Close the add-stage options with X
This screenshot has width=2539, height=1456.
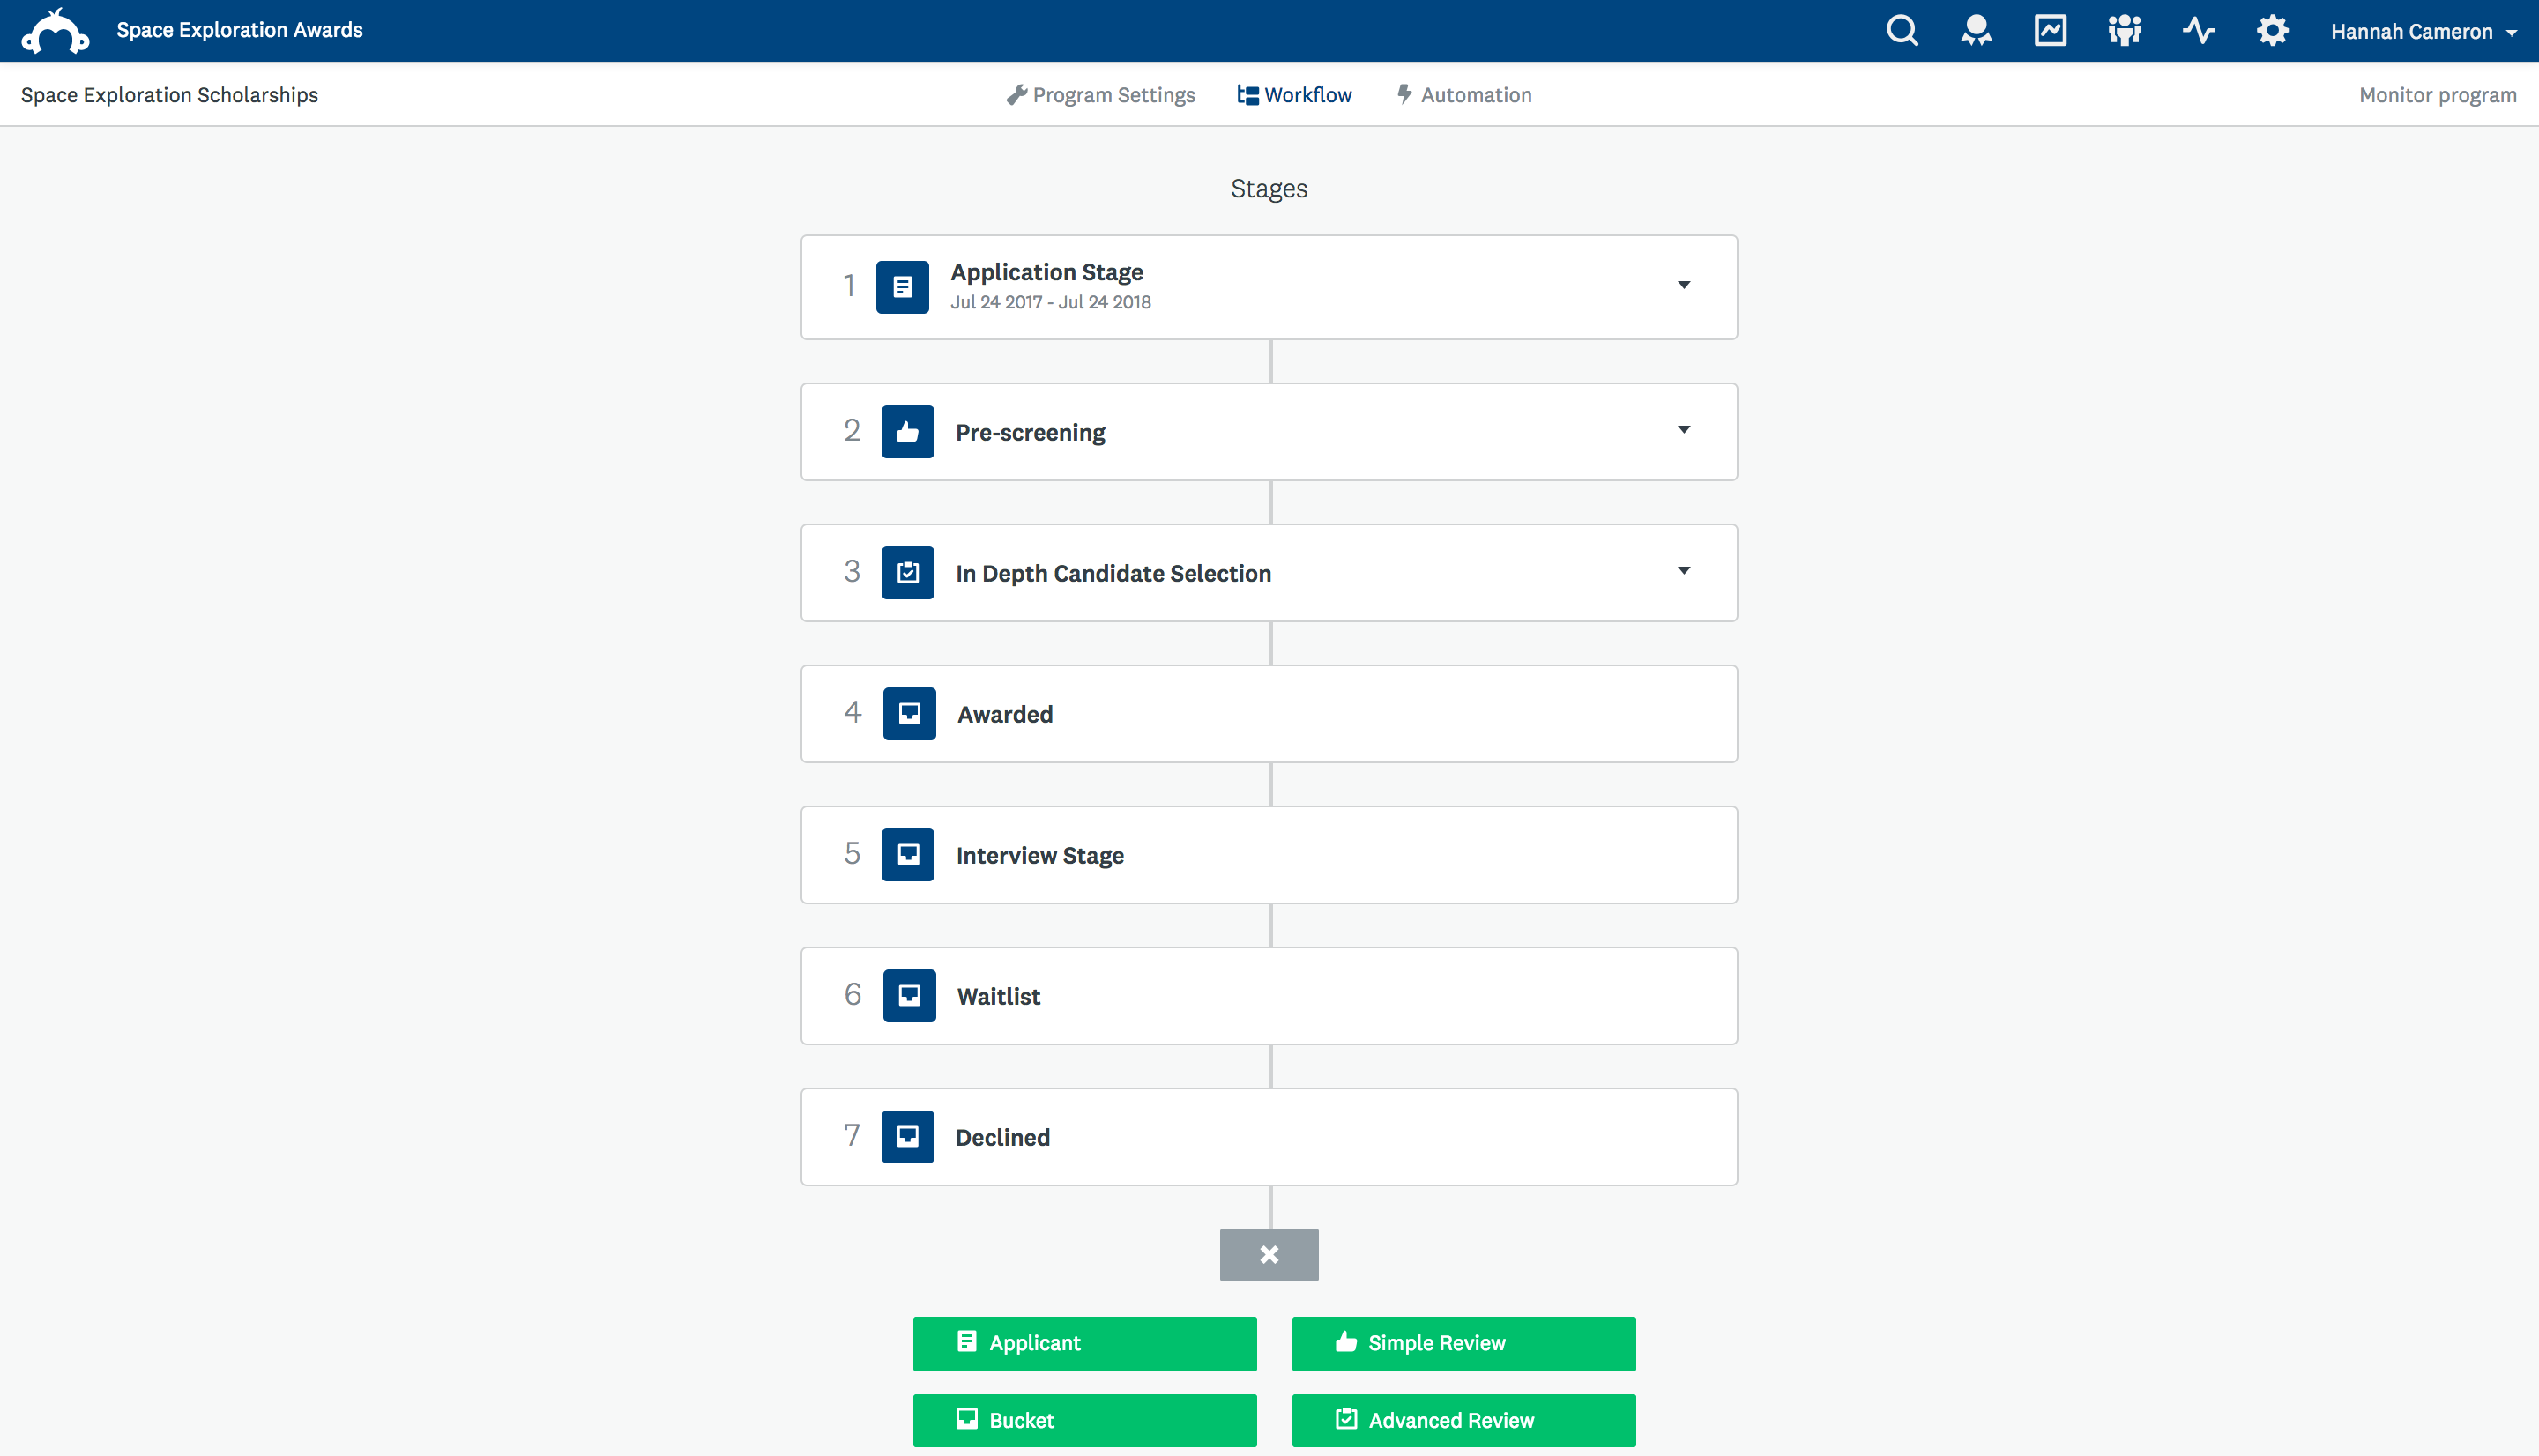pos(1269,1255)
